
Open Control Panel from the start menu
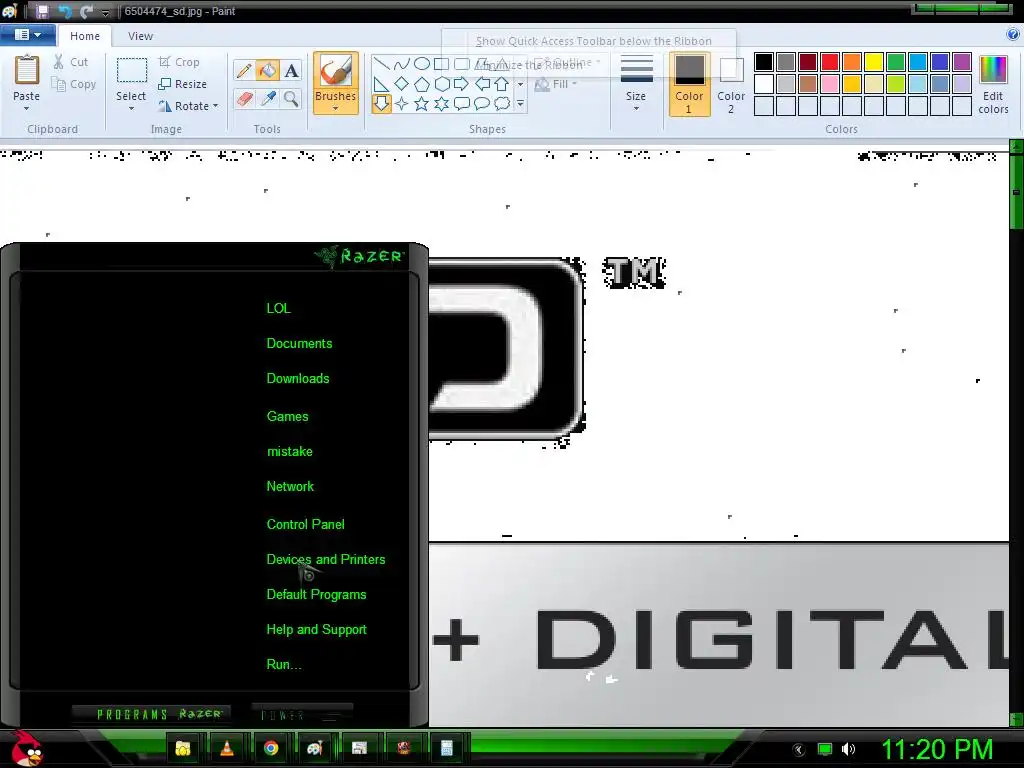[x=306, y=524]
